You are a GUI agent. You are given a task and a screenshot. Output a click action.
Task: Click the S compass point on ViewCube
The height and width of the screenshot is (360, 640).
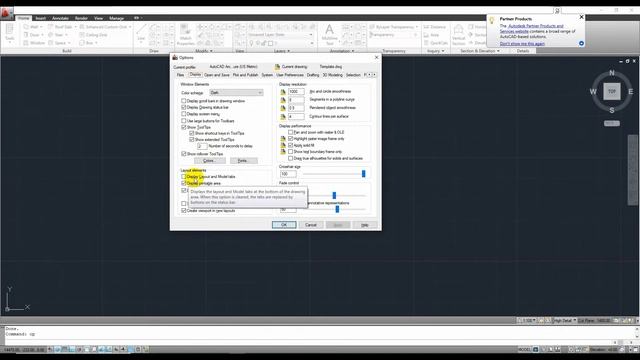tap(611, 110)
